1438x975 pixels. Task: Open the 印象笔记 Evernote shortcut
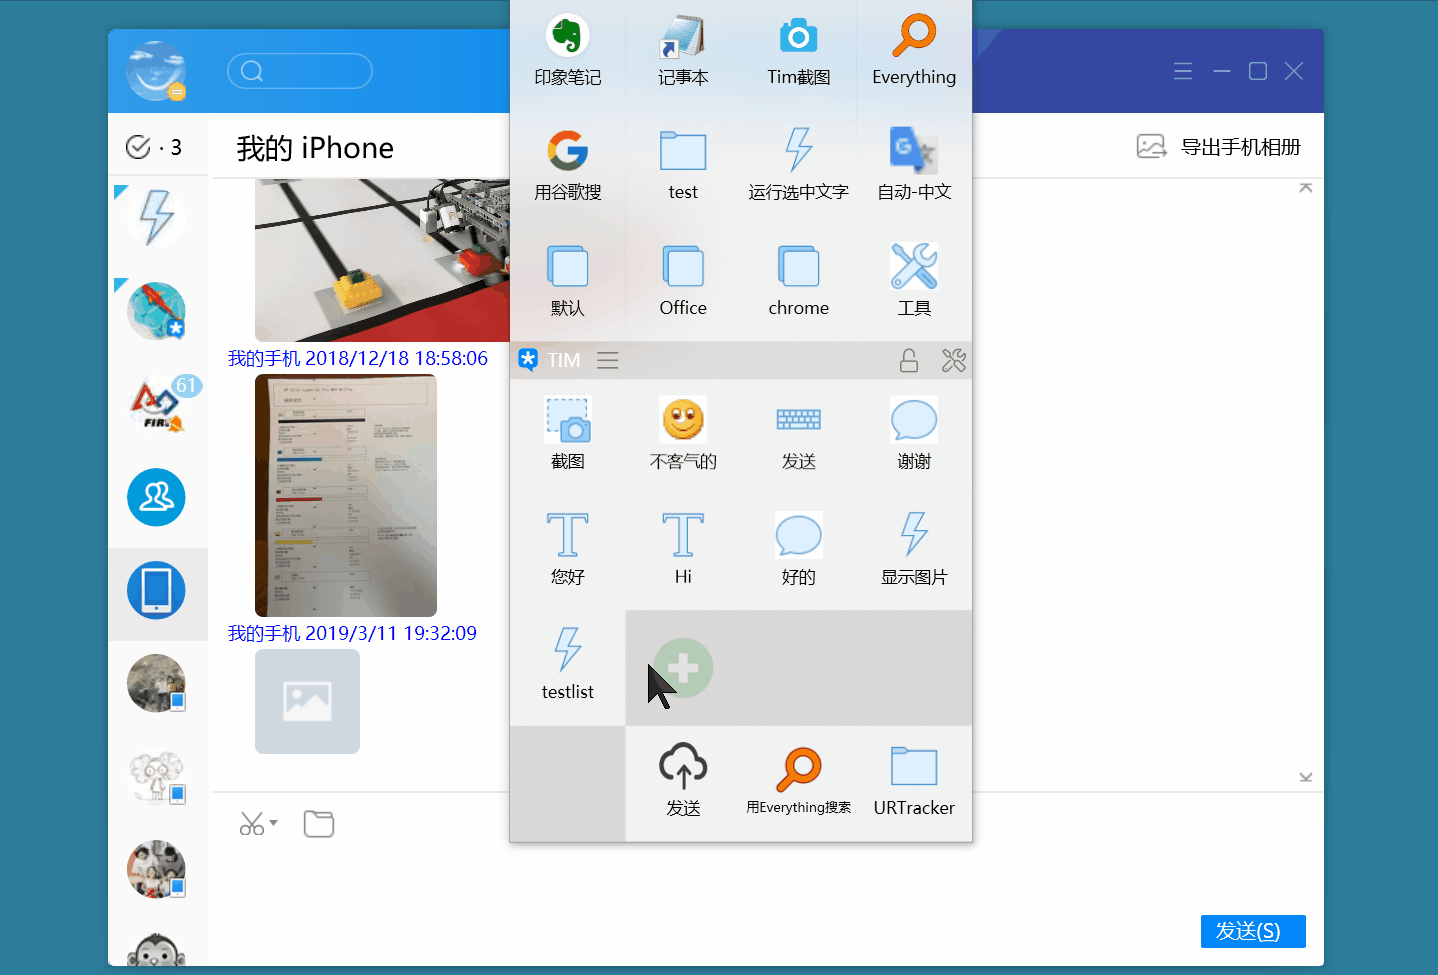(x=567, y=37)
